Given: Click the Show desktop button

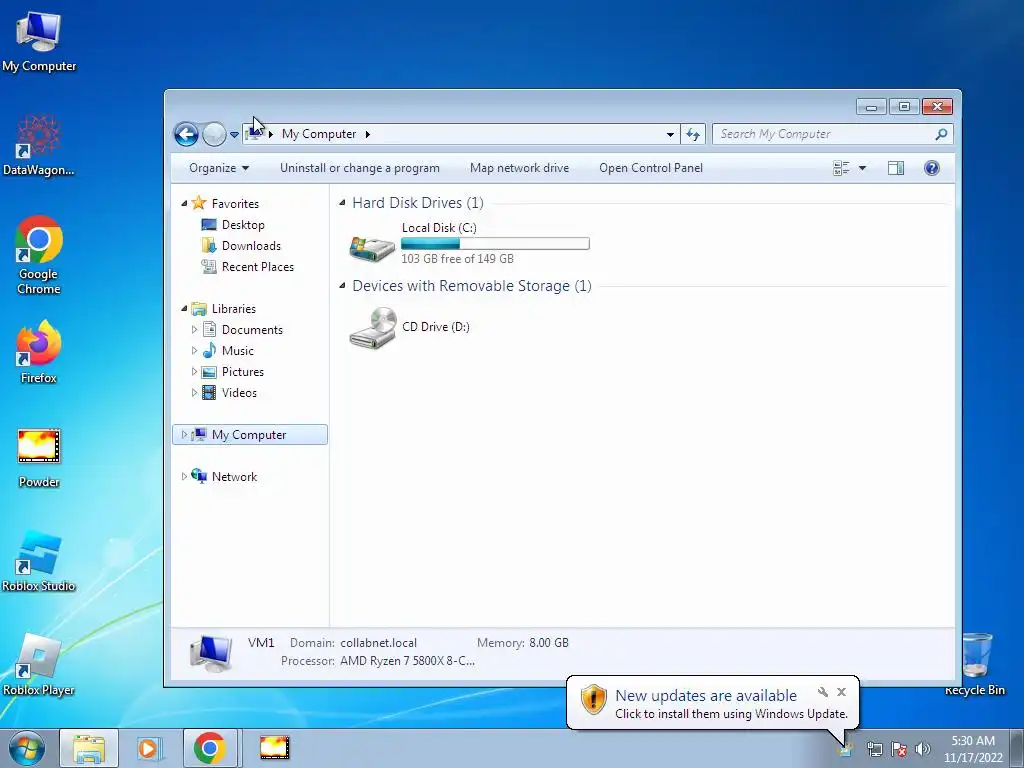Looking at the screenshot, I should pos(1017,748).
